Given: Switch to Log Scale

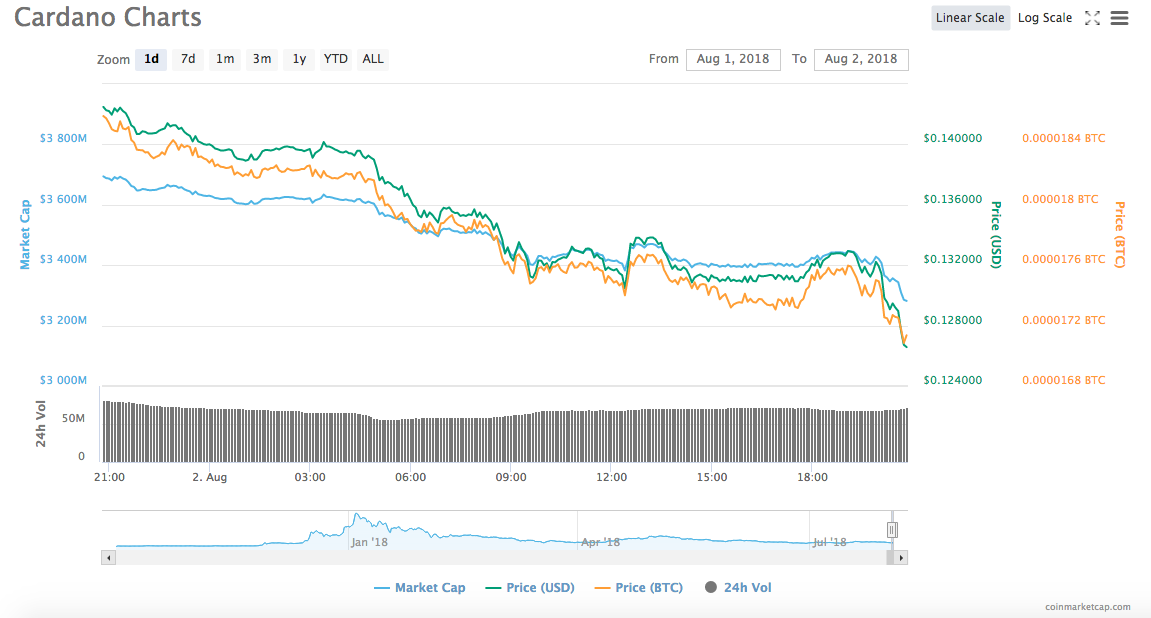Looking at the screenshot, I should (1045, 18).
